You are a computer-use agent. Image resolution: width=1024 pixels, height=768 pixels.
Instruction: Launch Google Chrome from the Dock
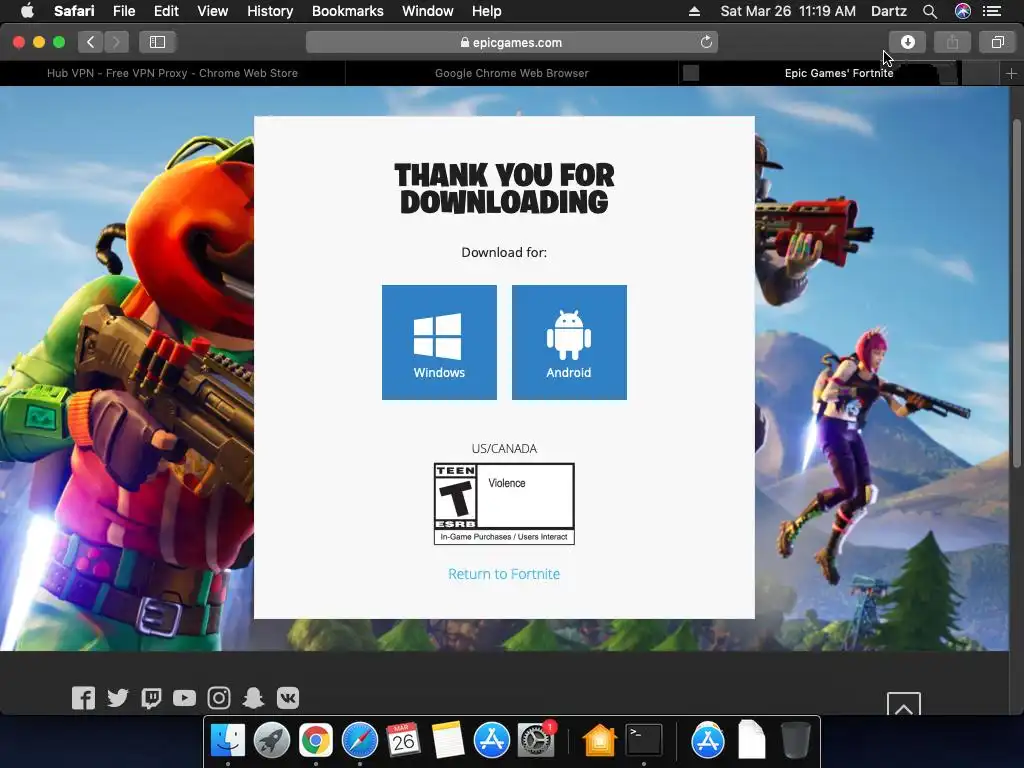coord(315,741)
